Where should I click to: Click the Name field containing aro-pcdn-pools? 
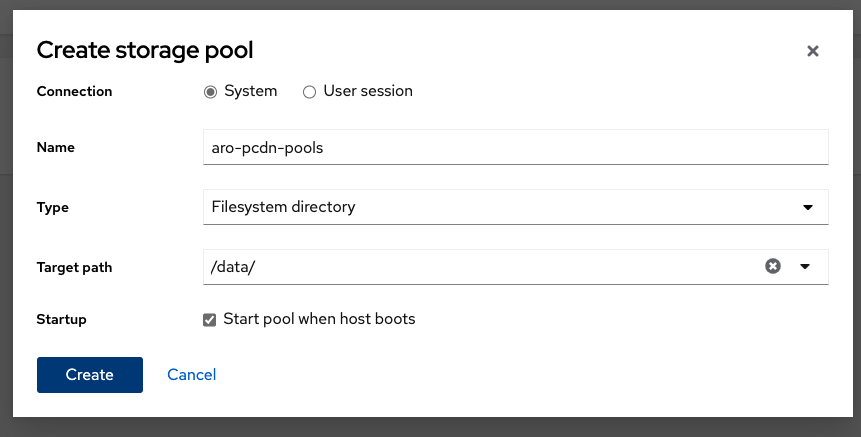pos(514,147)
